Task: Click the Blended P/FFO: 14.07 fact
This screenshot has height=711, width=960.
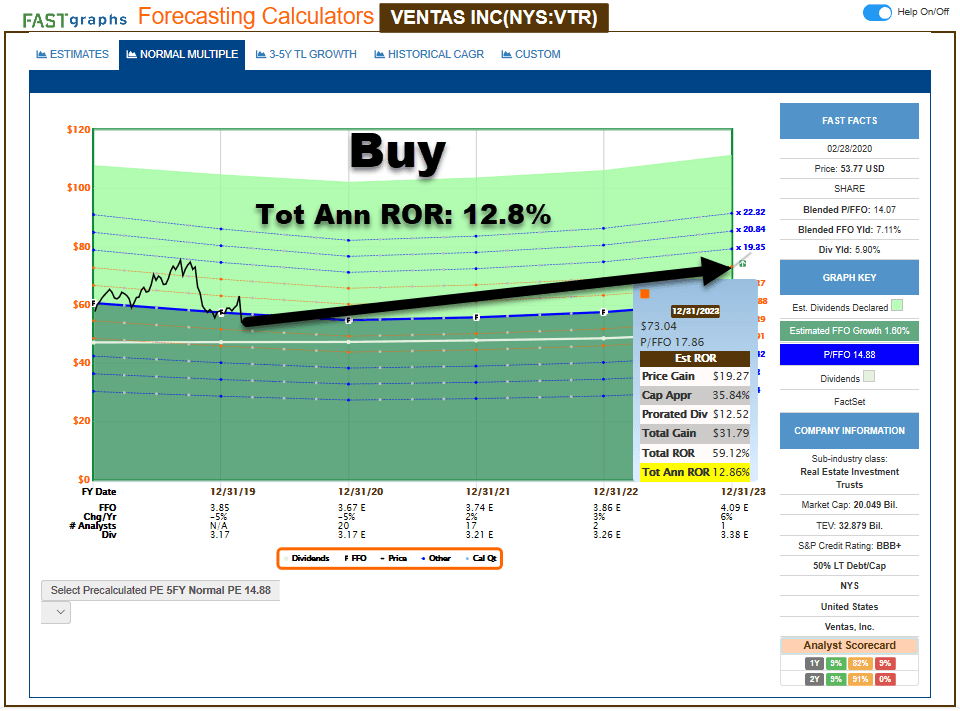Action: coord(849,209)
